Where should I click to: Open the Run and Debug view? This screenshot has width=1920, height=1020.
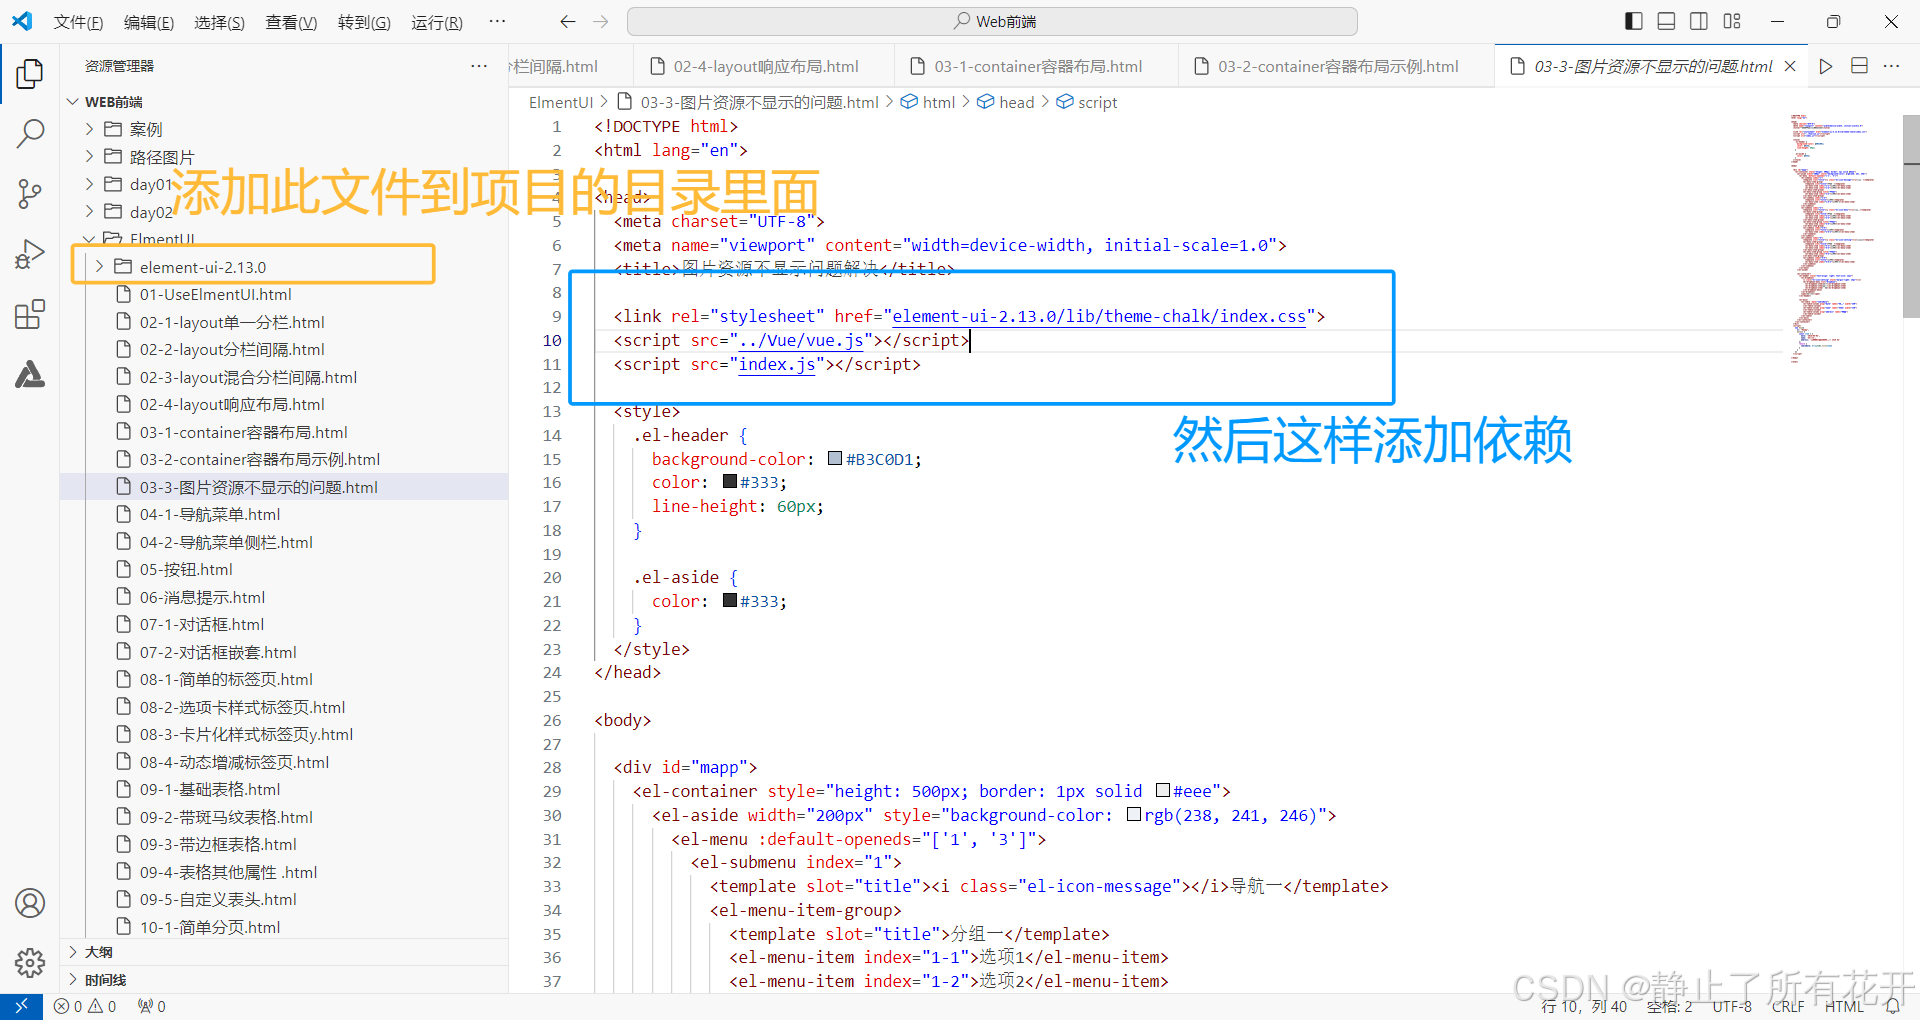point(30,254)
